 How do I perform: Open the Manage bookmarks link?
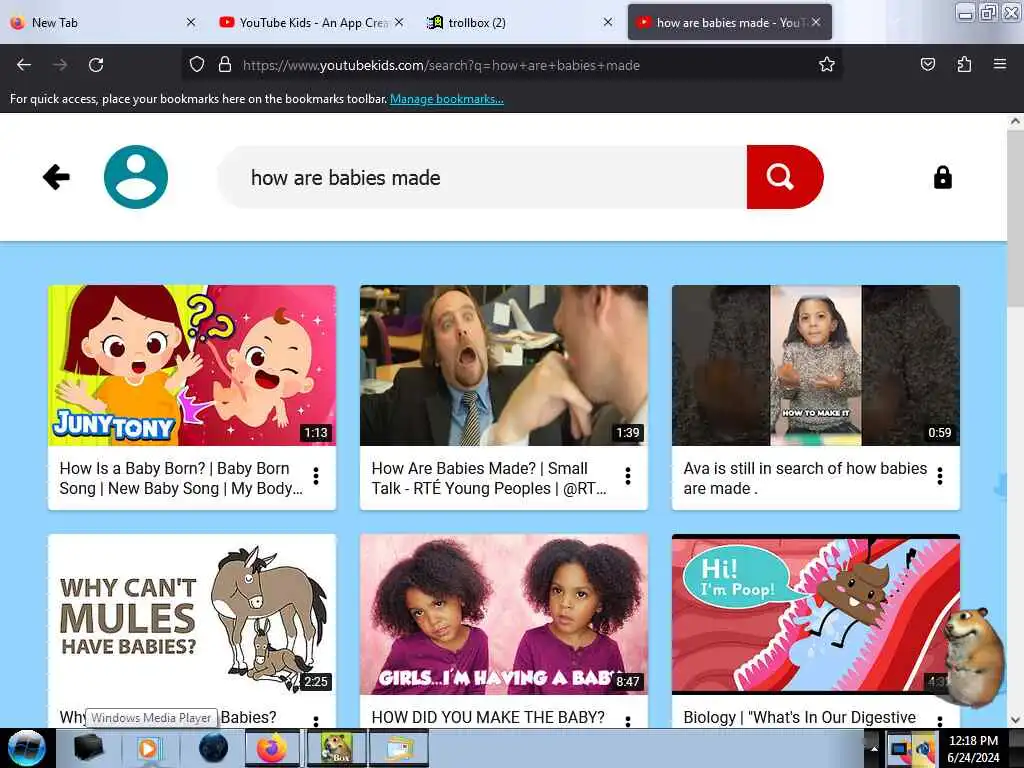coord(447,99)
